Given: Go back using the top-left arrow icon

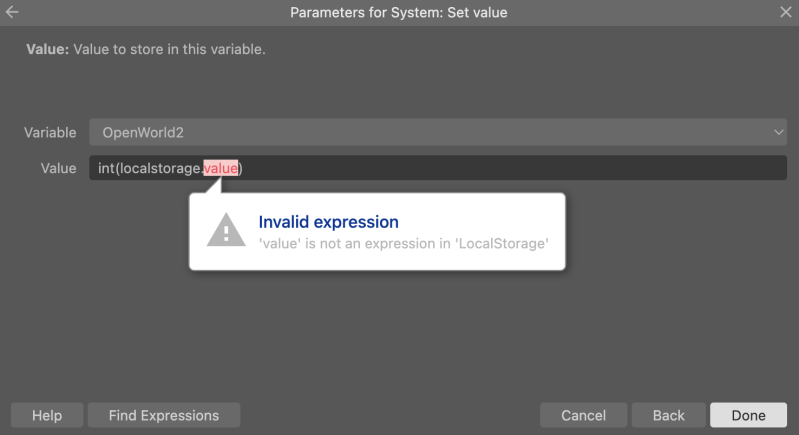Looking at the screenshot, I should [x=12, y=12].
